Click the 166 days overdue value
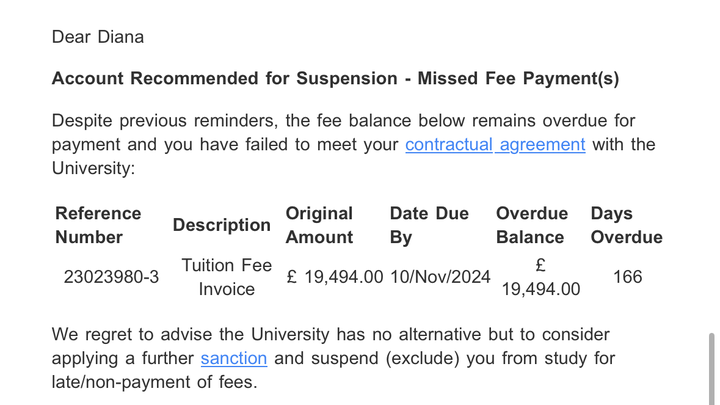Viewport: 720px width, 405px height. tap(627, 277)
